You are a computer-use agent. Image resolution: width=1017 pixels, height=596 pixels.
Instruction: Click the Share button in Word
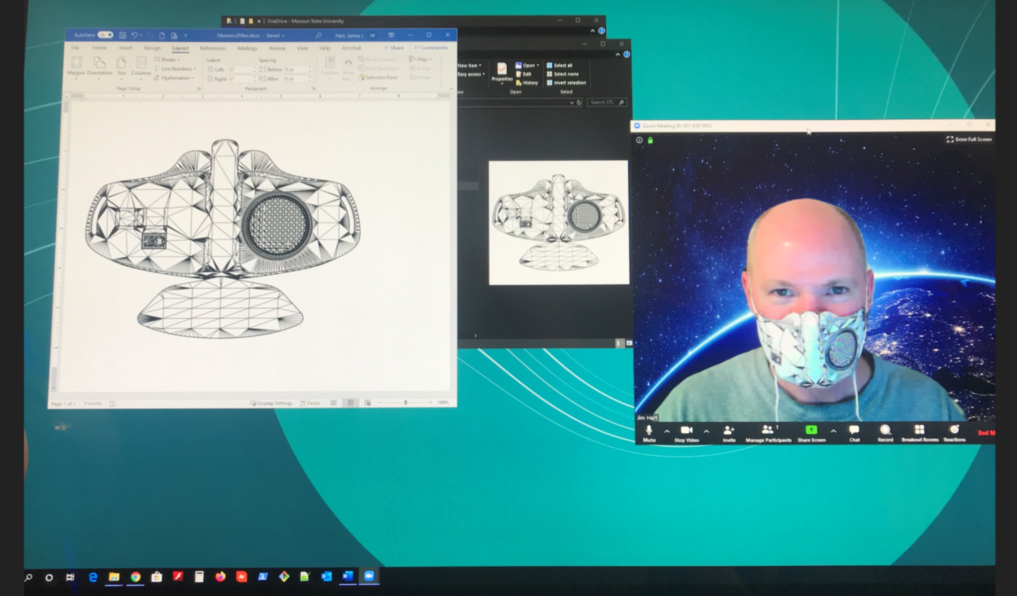pyautogui.click(x=394, y=48)
